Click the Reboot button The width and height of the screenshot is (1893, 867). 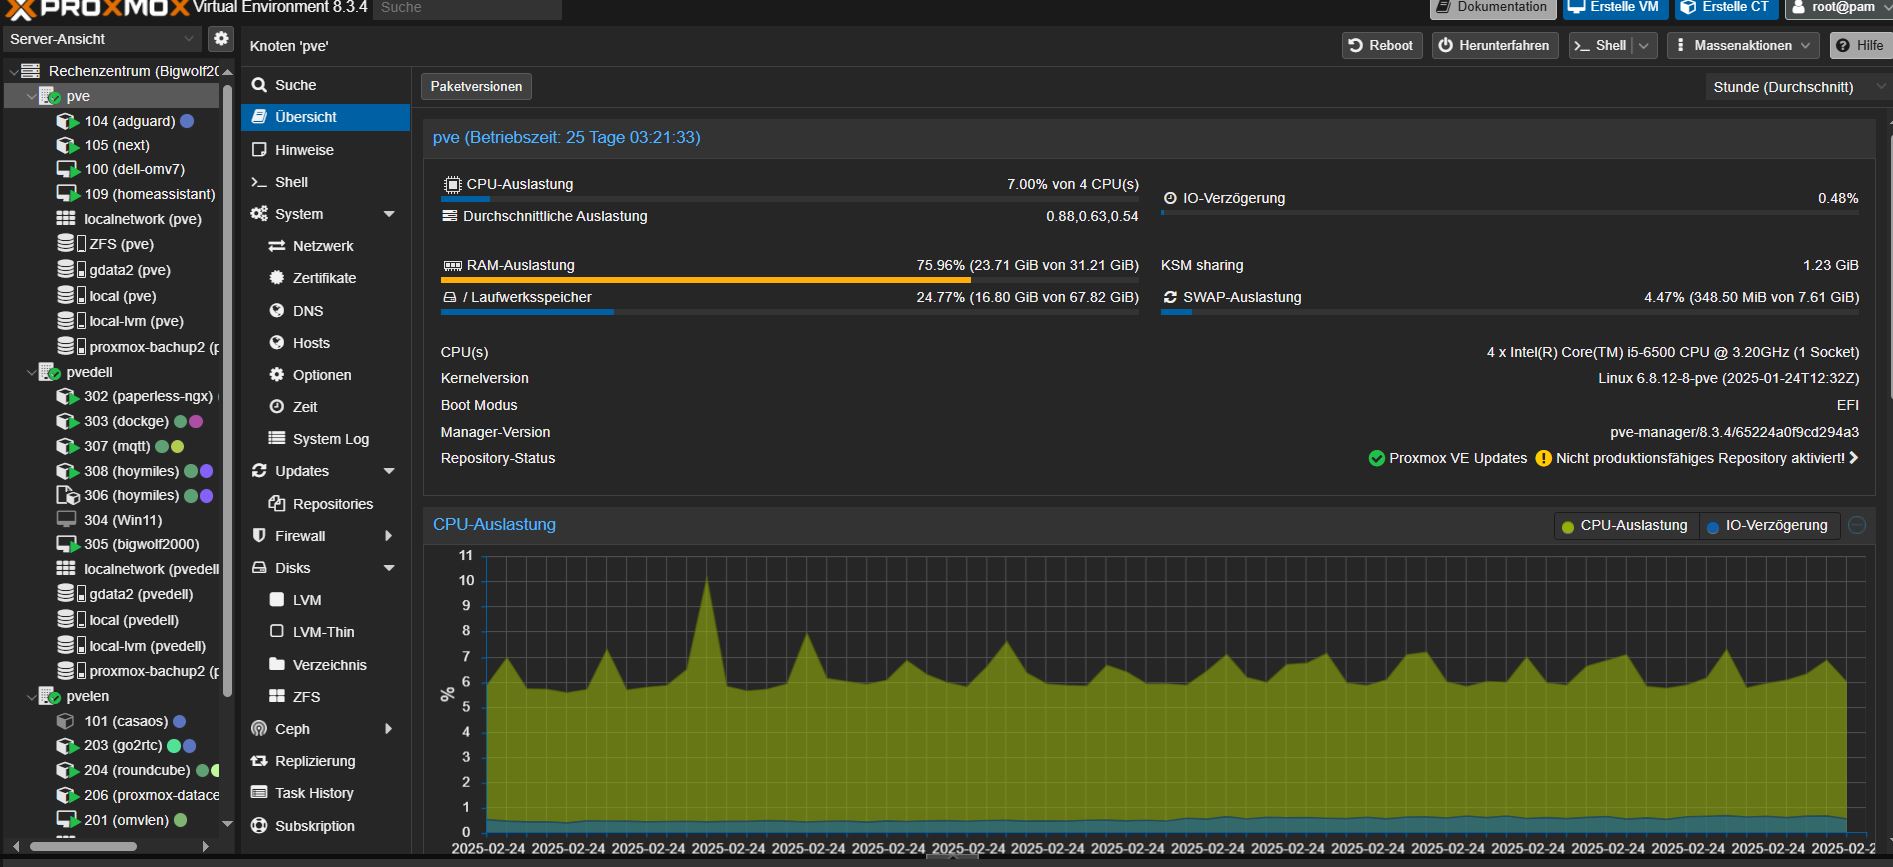tap(1381, 45)
